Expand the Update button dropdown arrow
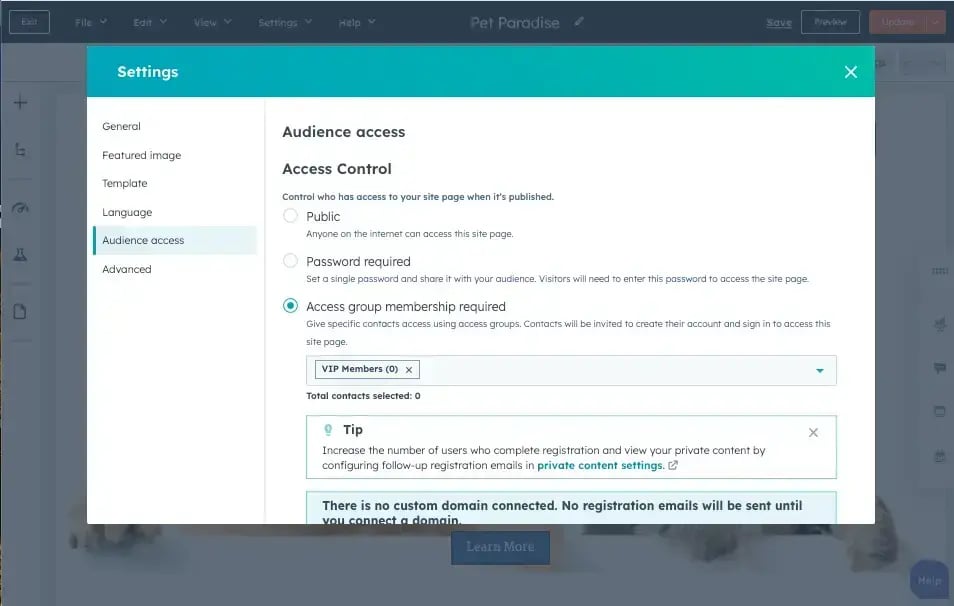 coord(936,22)
